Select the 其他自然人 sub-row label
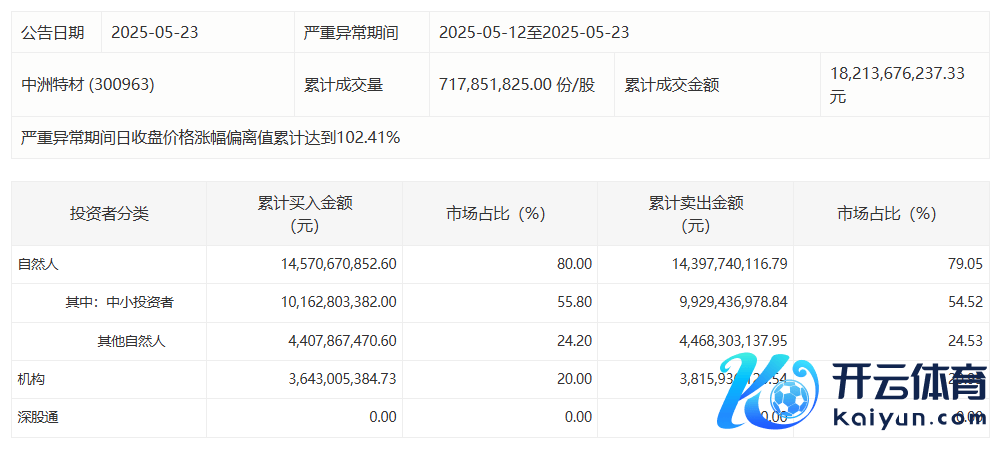 (x=131, y=341)
